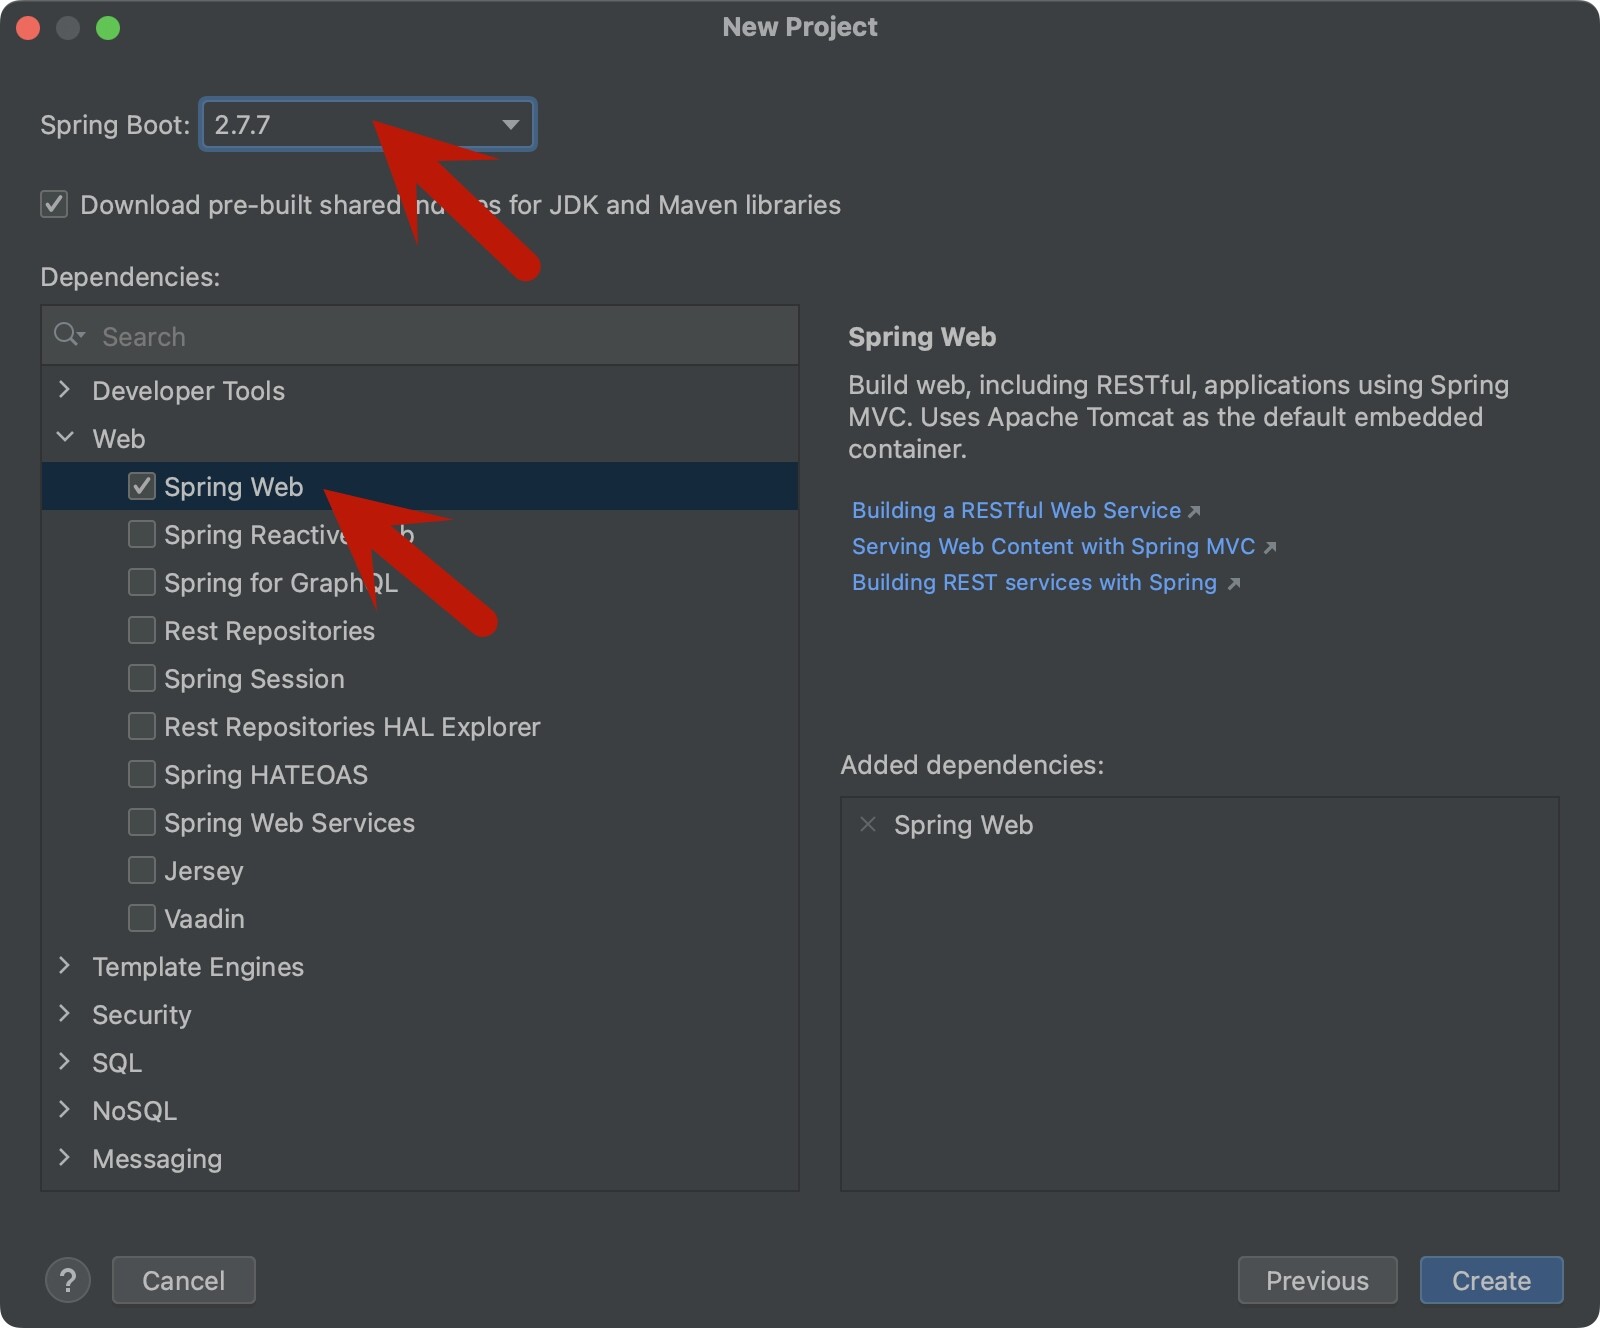Click arrow icon beside Building REST services link

[x=1234, y=583]
